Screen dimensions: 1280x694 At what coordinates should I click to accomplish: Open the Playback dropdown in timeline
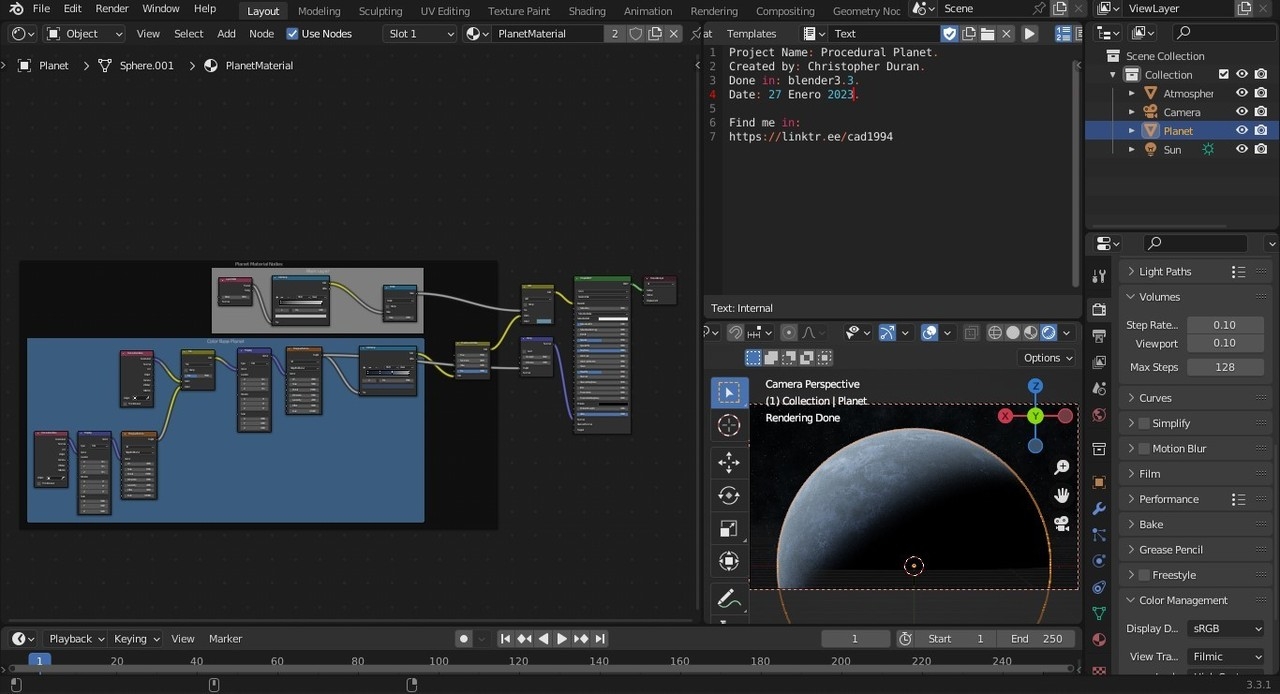point(76,638)
